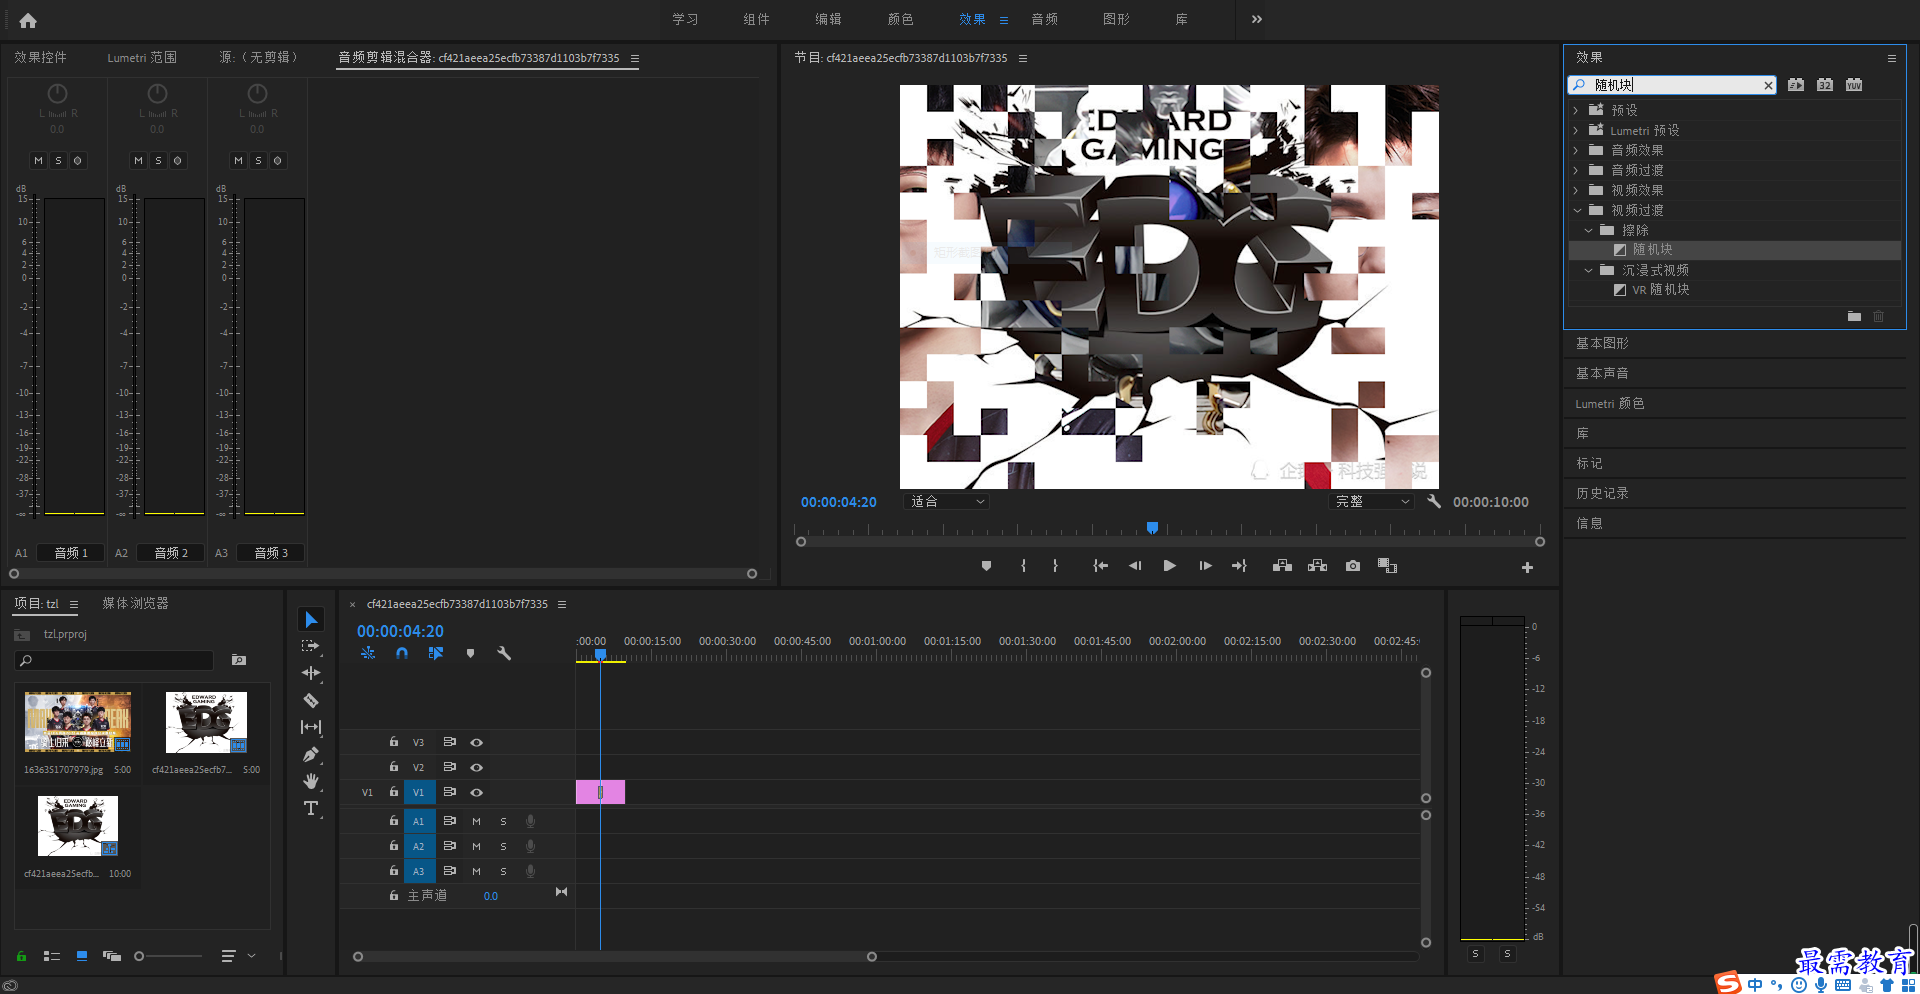Select the Selection tool arrow

pos(311,620)
